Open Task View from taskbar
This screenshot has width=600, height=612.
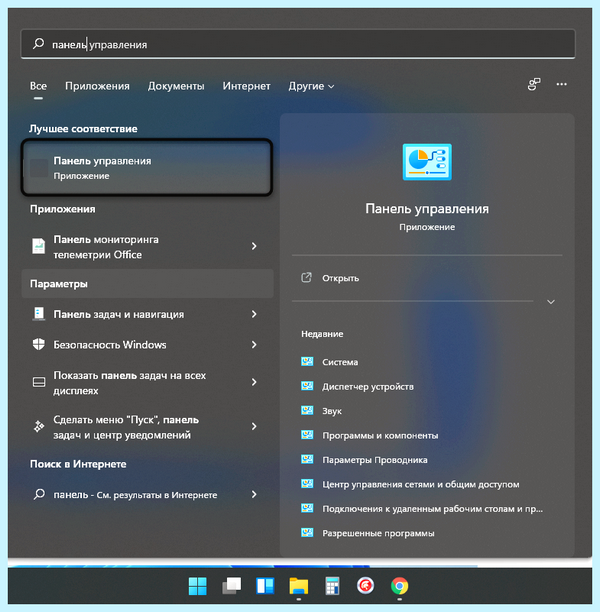(x=231, y=586)
